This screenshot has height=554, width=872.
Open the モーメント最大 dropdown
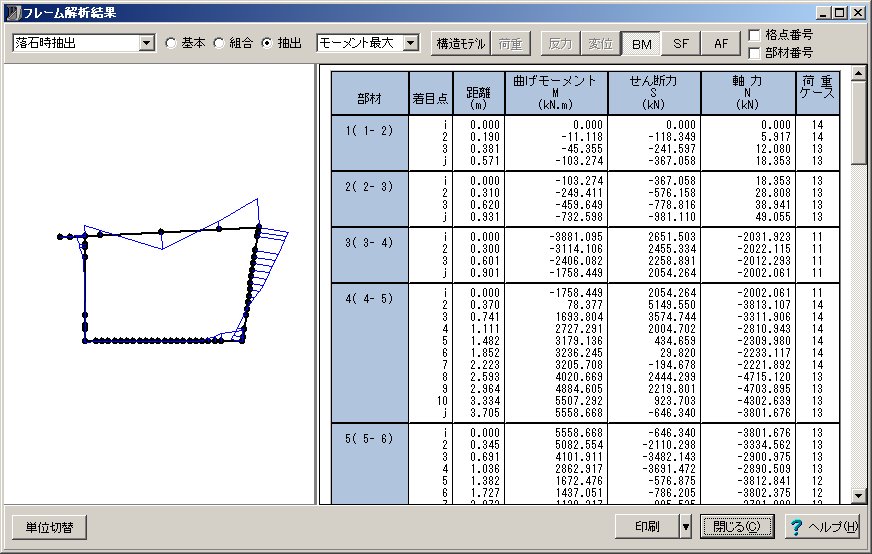tap(410, 43)
